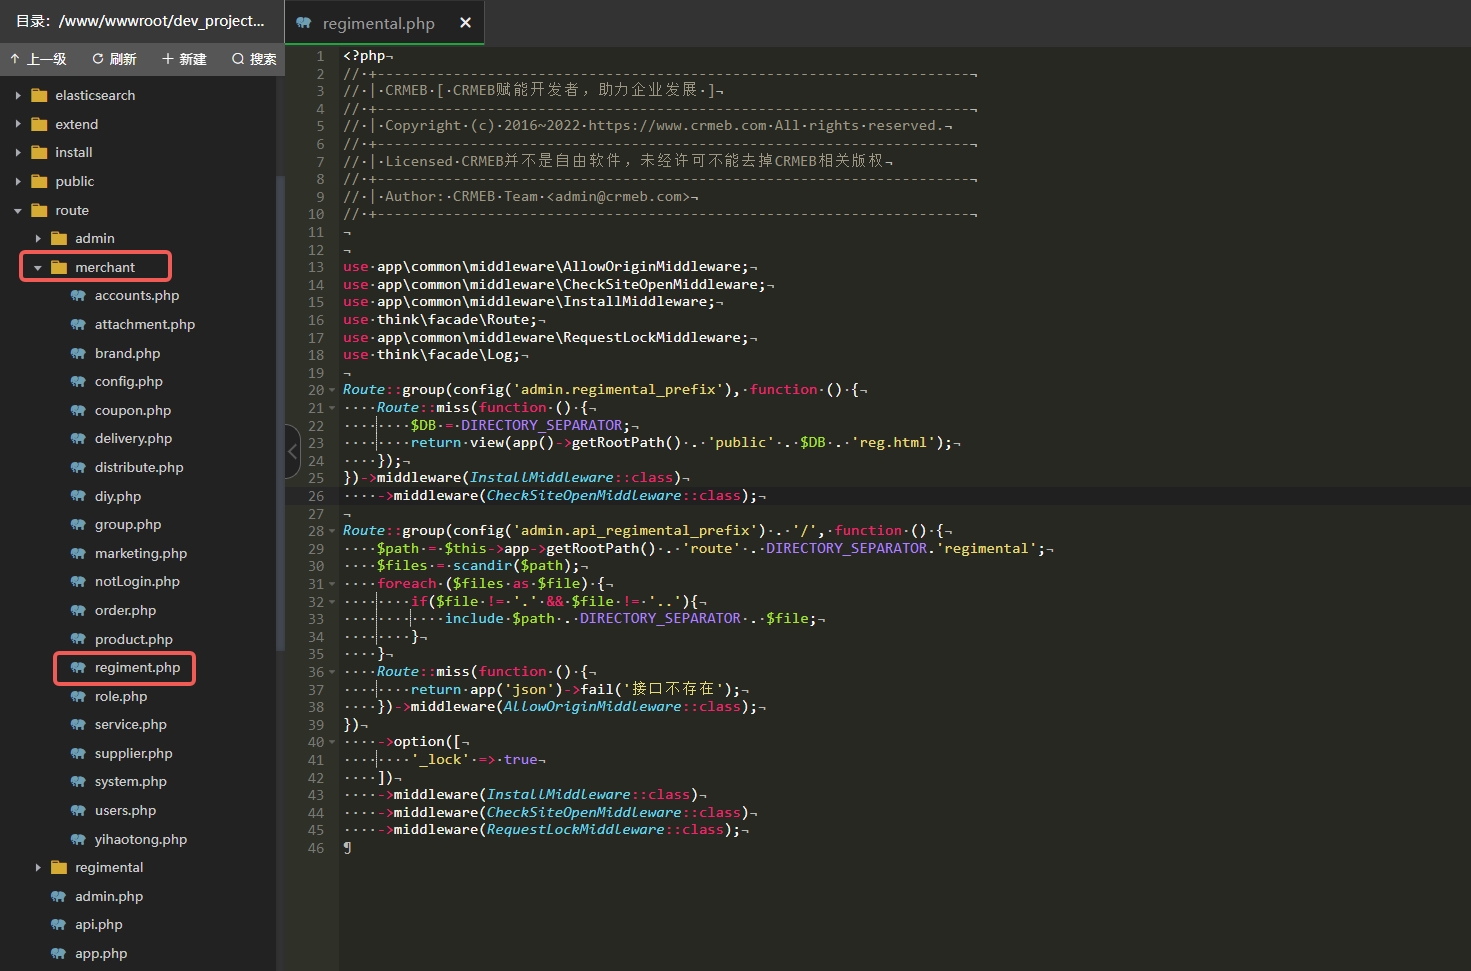Image resolution: width=1471 pixels, height=971 pixels.
Task: Go up one level with 上一级
Action: pyautogui.click(x=38, y=59)
